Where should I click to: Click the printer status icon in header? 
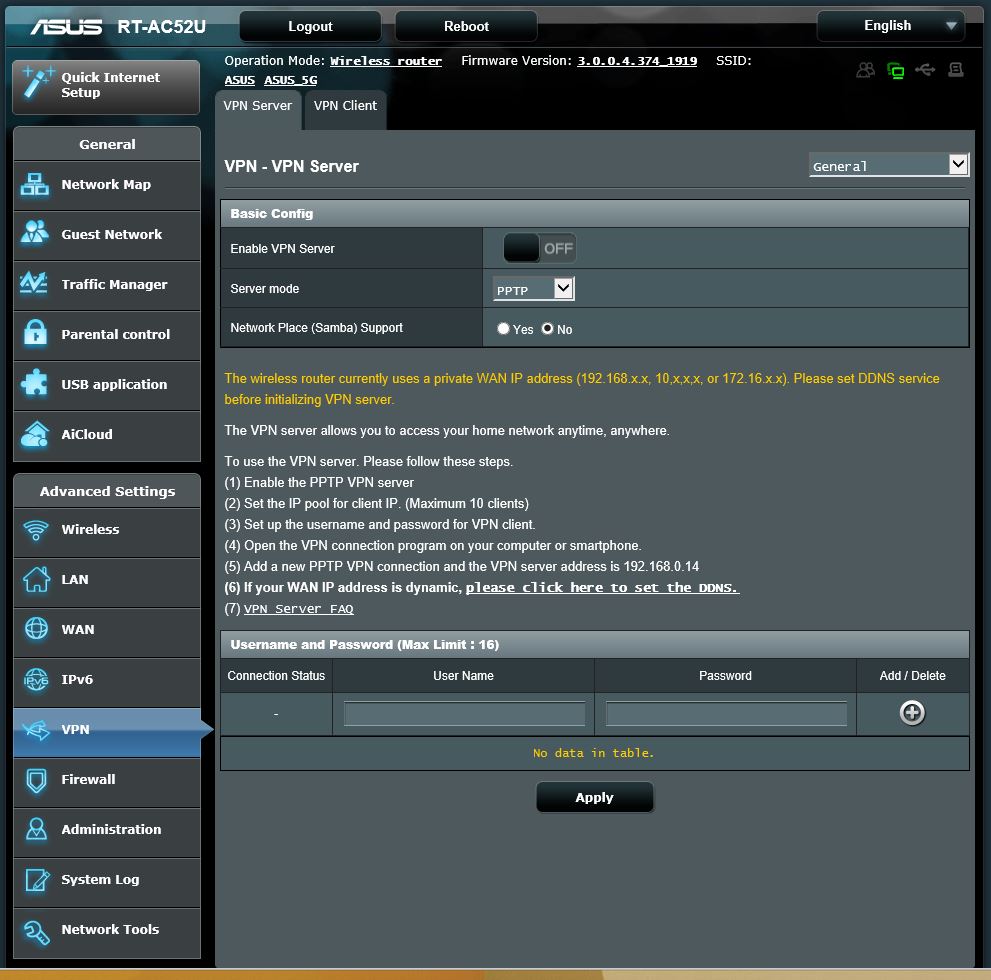pyautogui.click(x=956, y=70)
